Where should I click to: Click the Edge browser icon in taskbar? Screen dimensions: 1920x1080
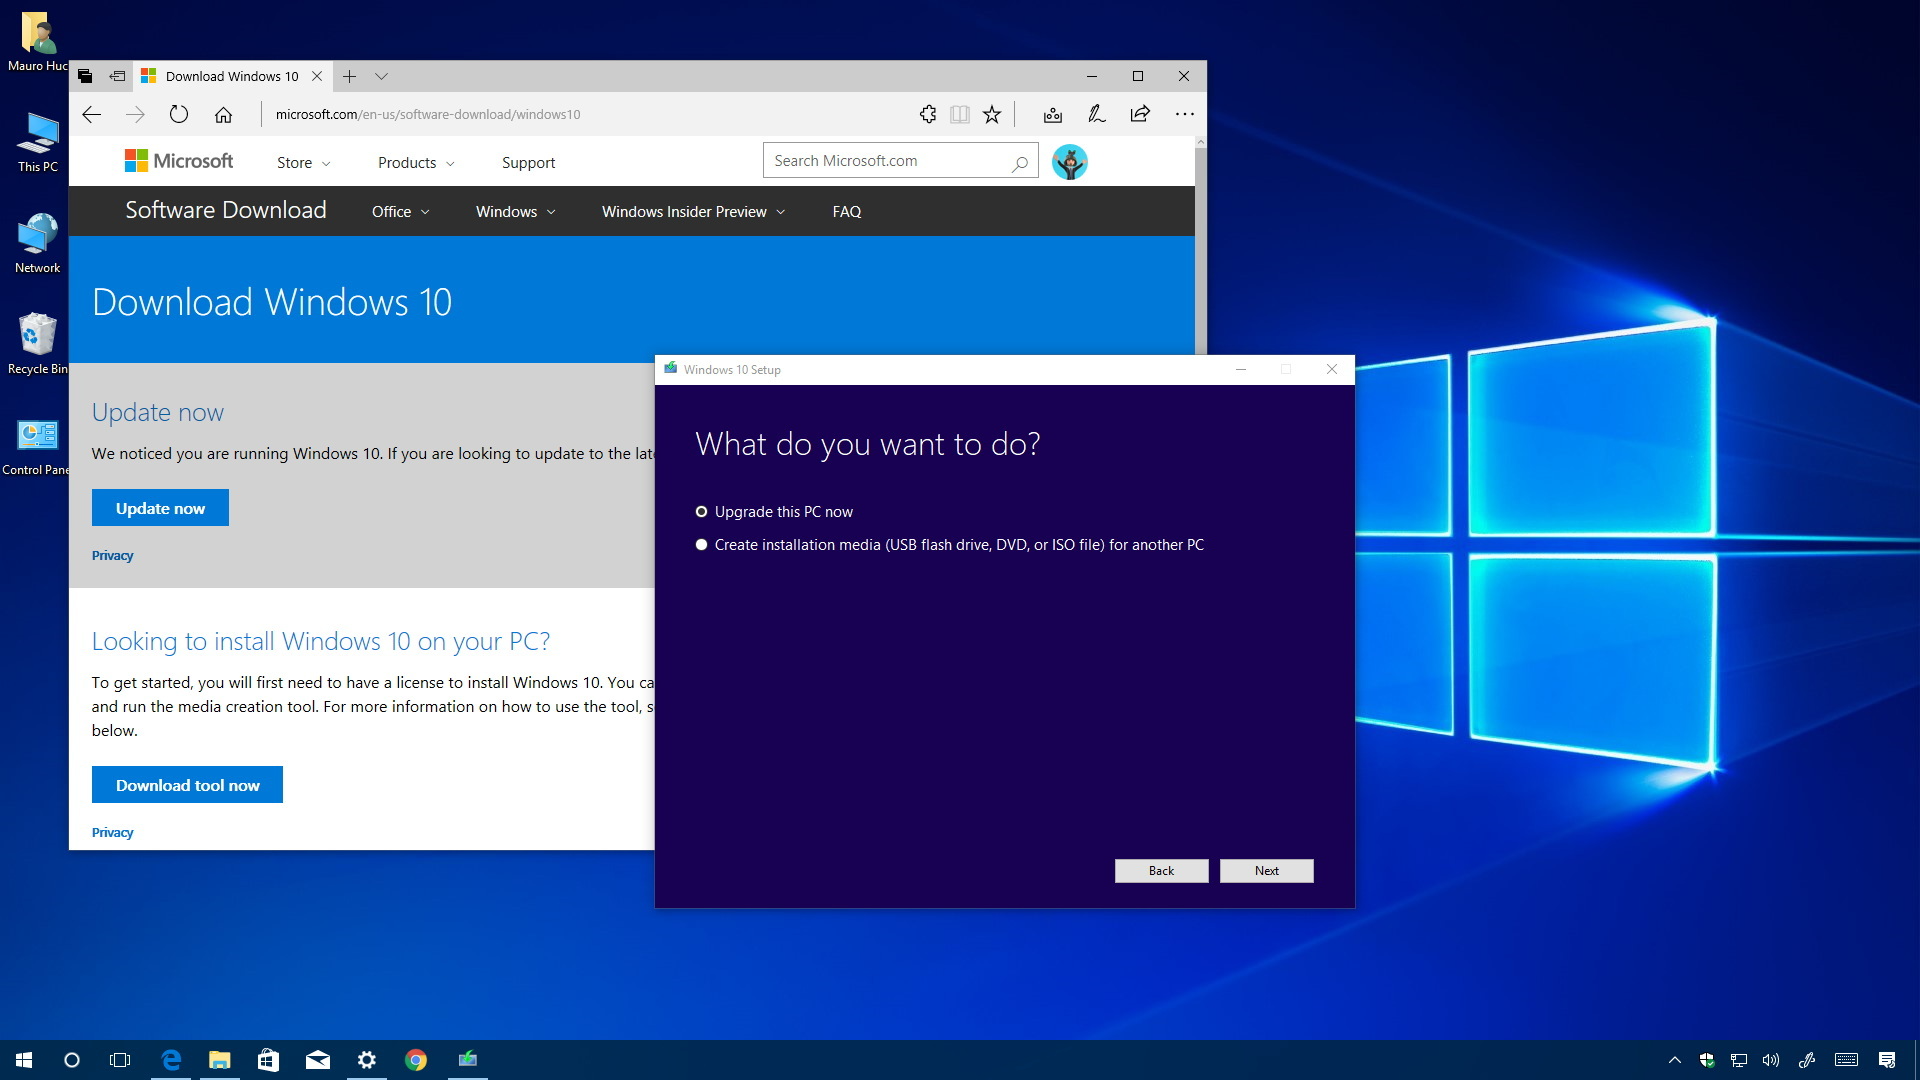[169, 1059]
